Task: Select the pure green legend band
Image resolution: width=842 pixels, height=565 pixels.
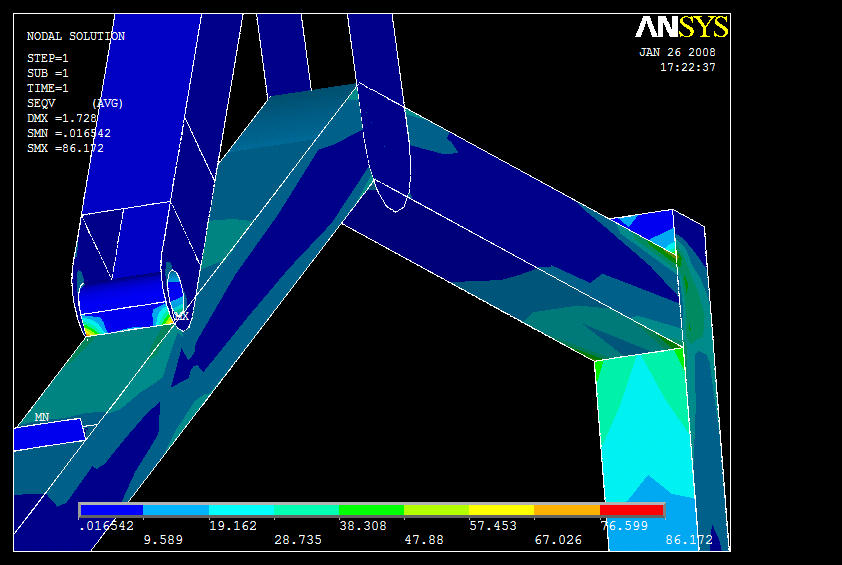Action: [x=372, y=510]
